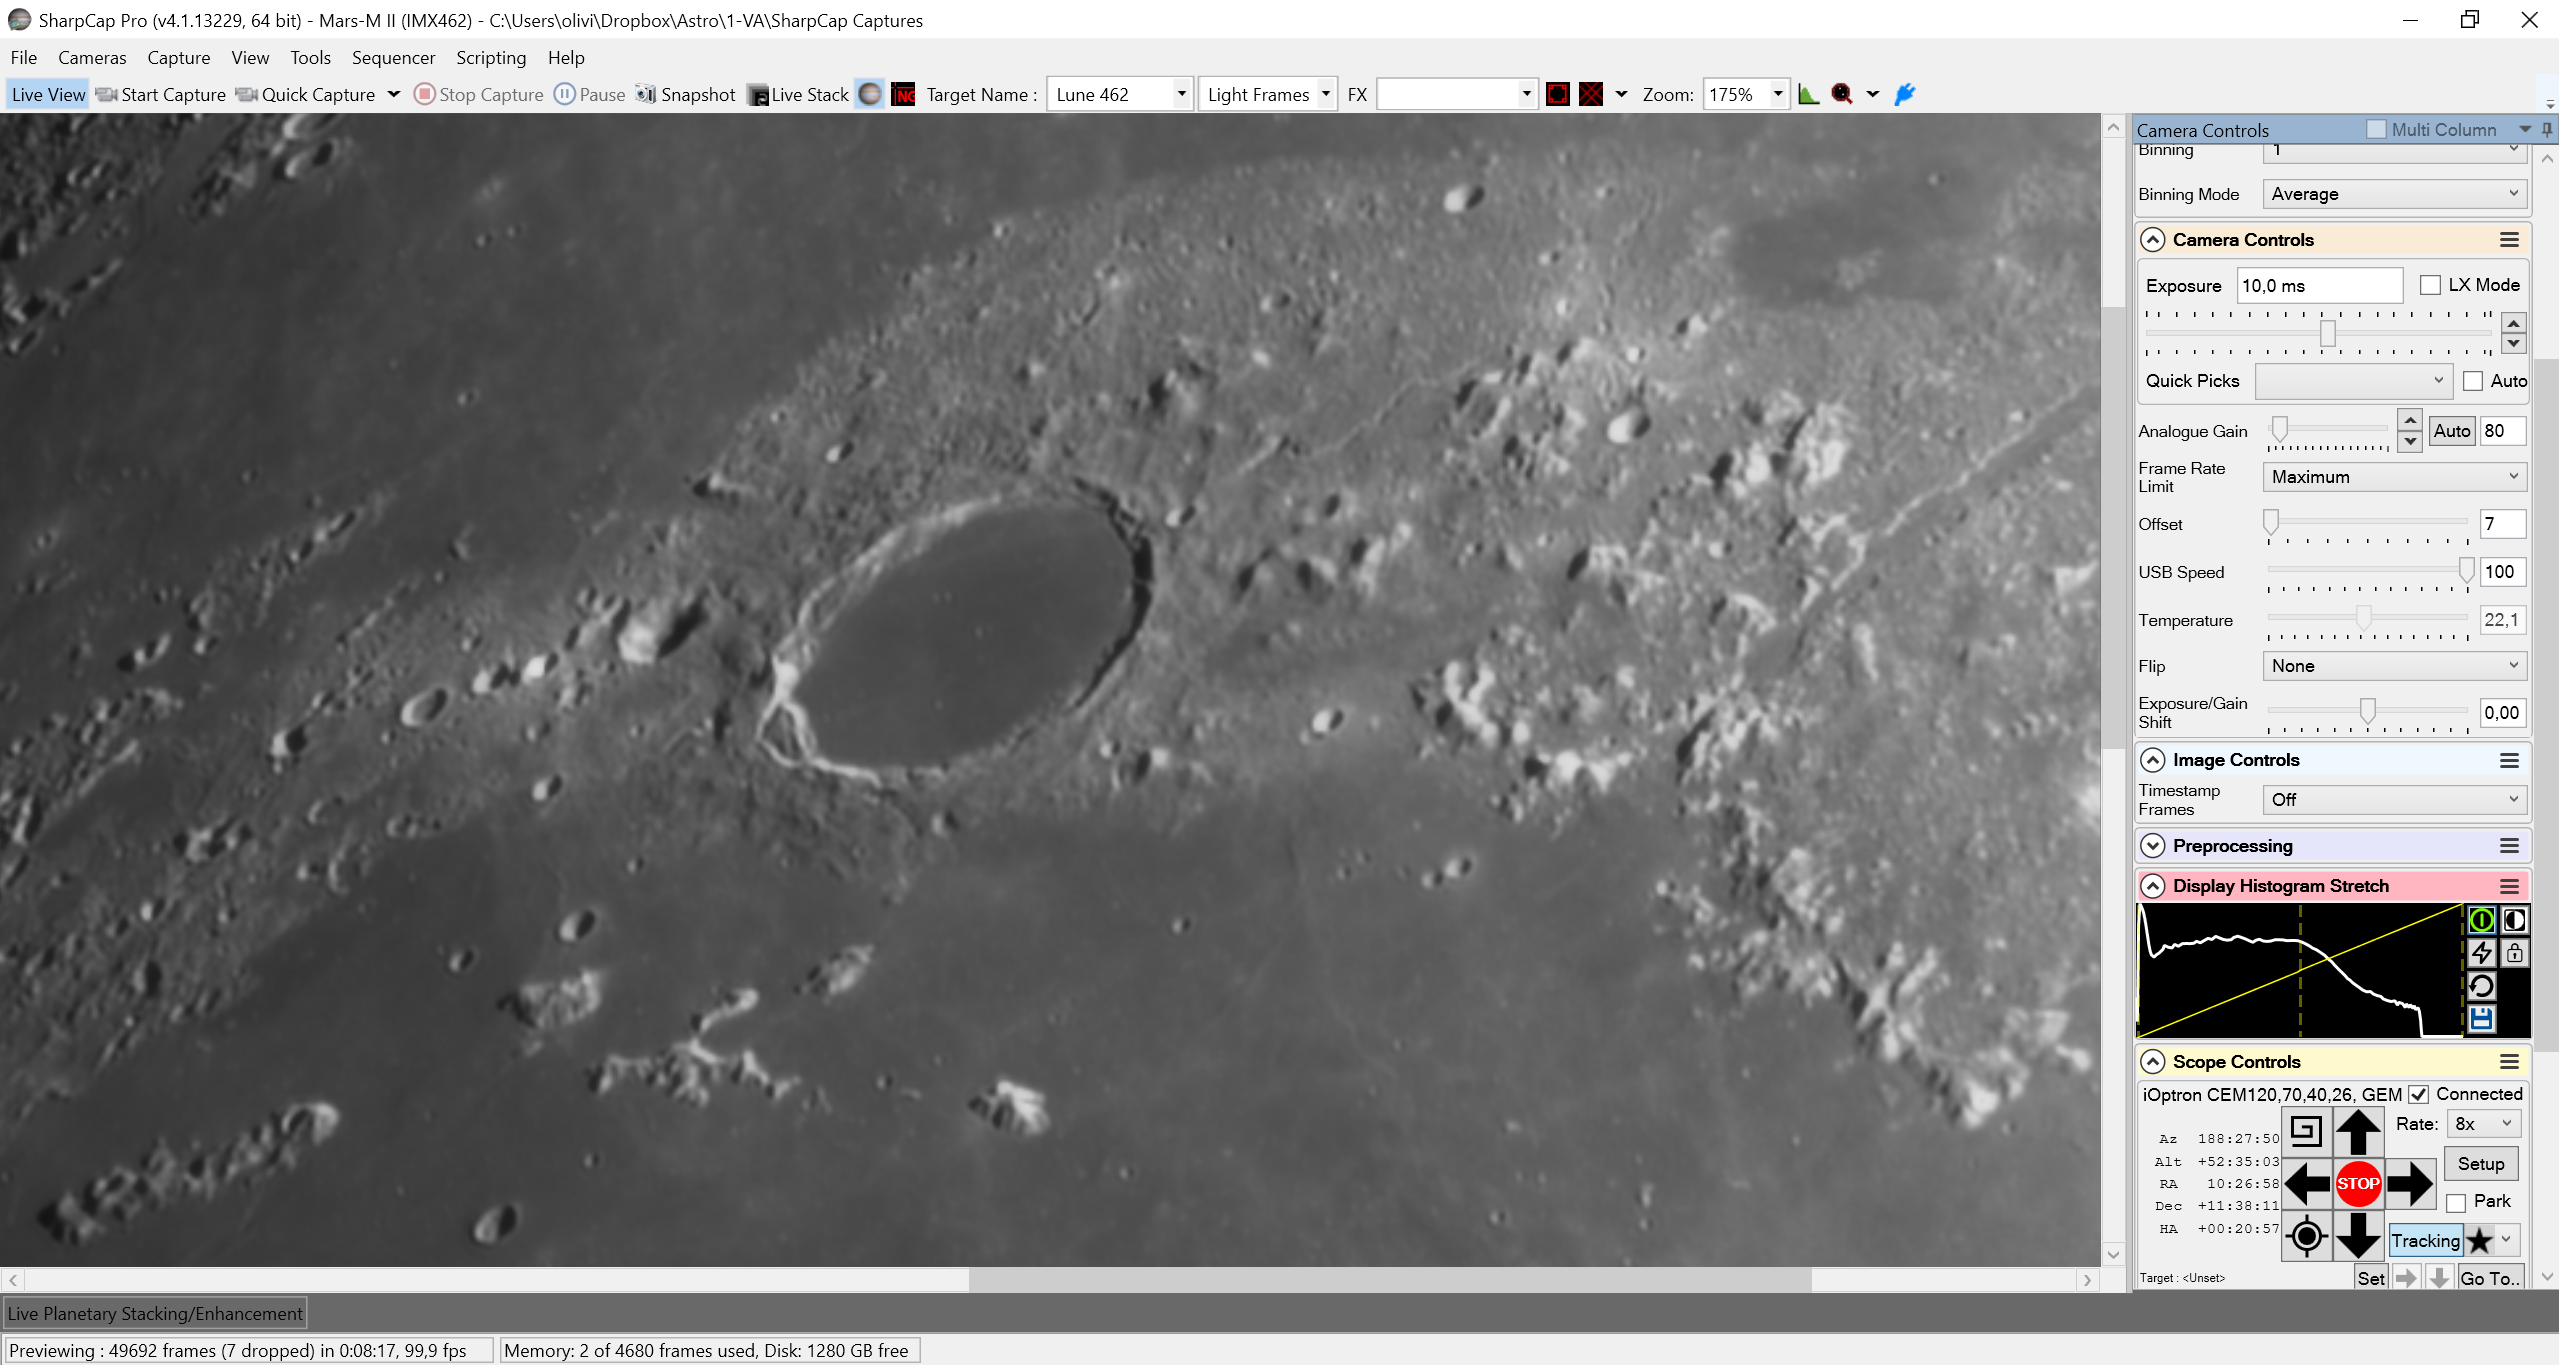Uncheck the Connected mount checkbox
Viewport: 2559px width, 1365px height.
(2418, 1094)
